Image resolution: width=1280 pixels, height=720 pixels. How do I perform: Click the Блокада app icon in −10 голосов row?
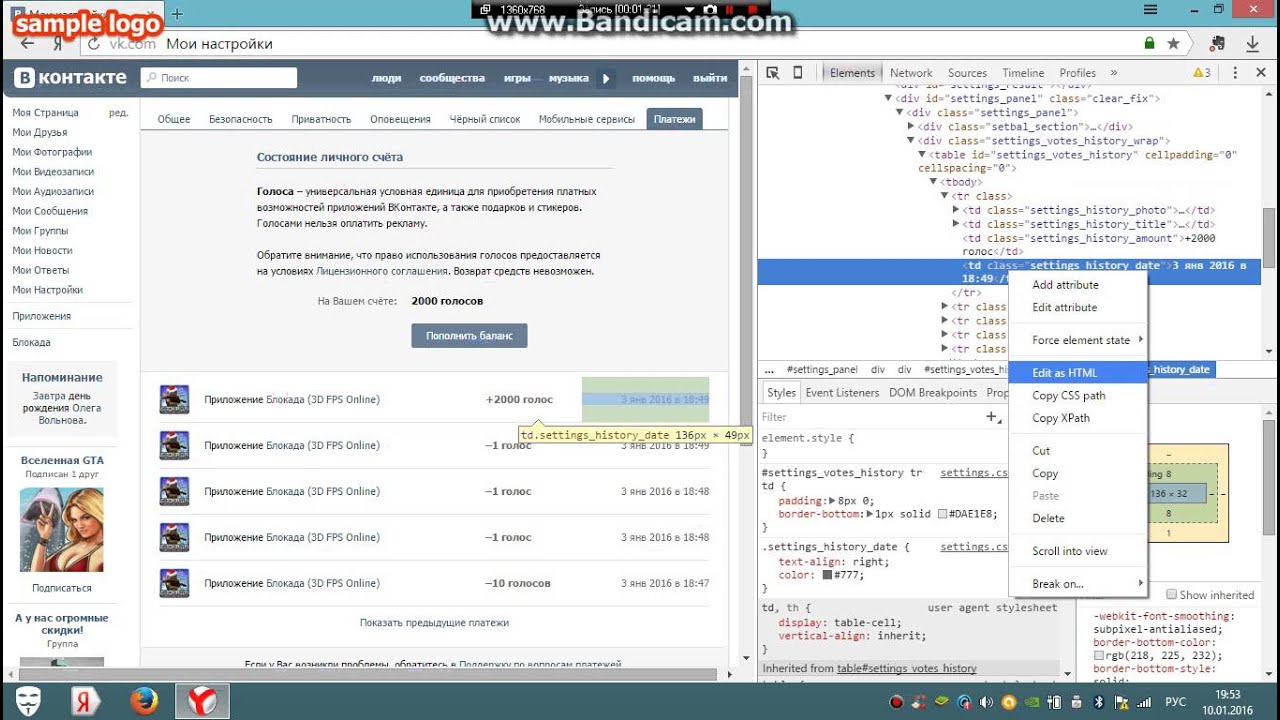coord(175,583)
